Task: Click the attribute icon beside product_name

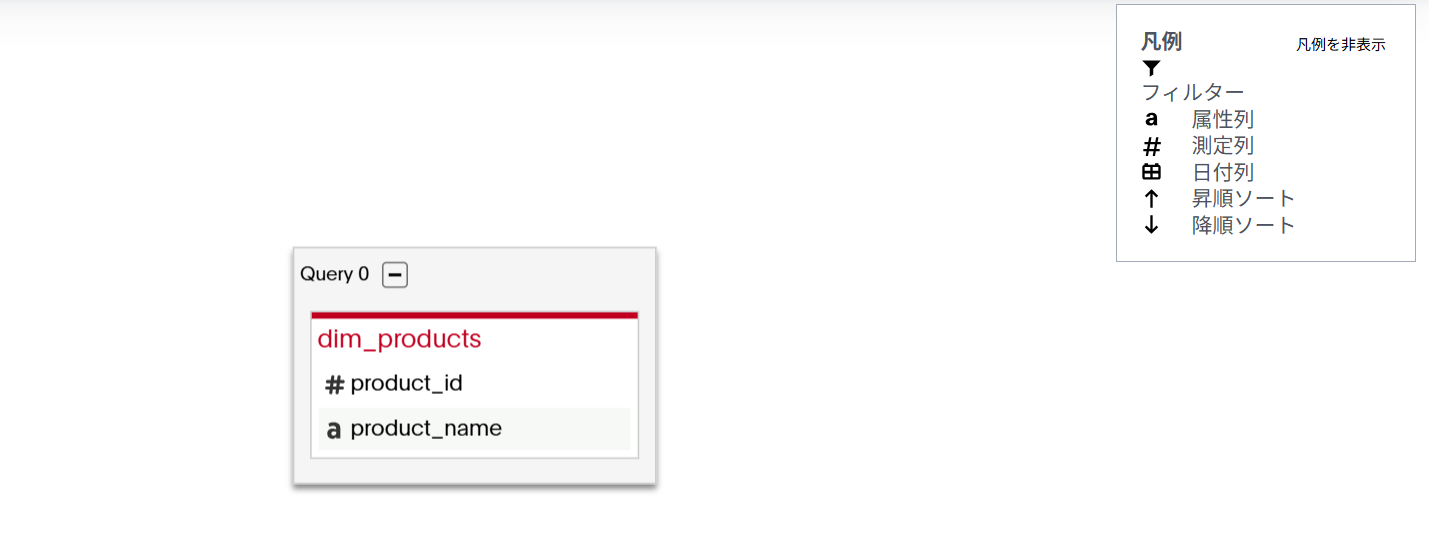Action: 334,430
